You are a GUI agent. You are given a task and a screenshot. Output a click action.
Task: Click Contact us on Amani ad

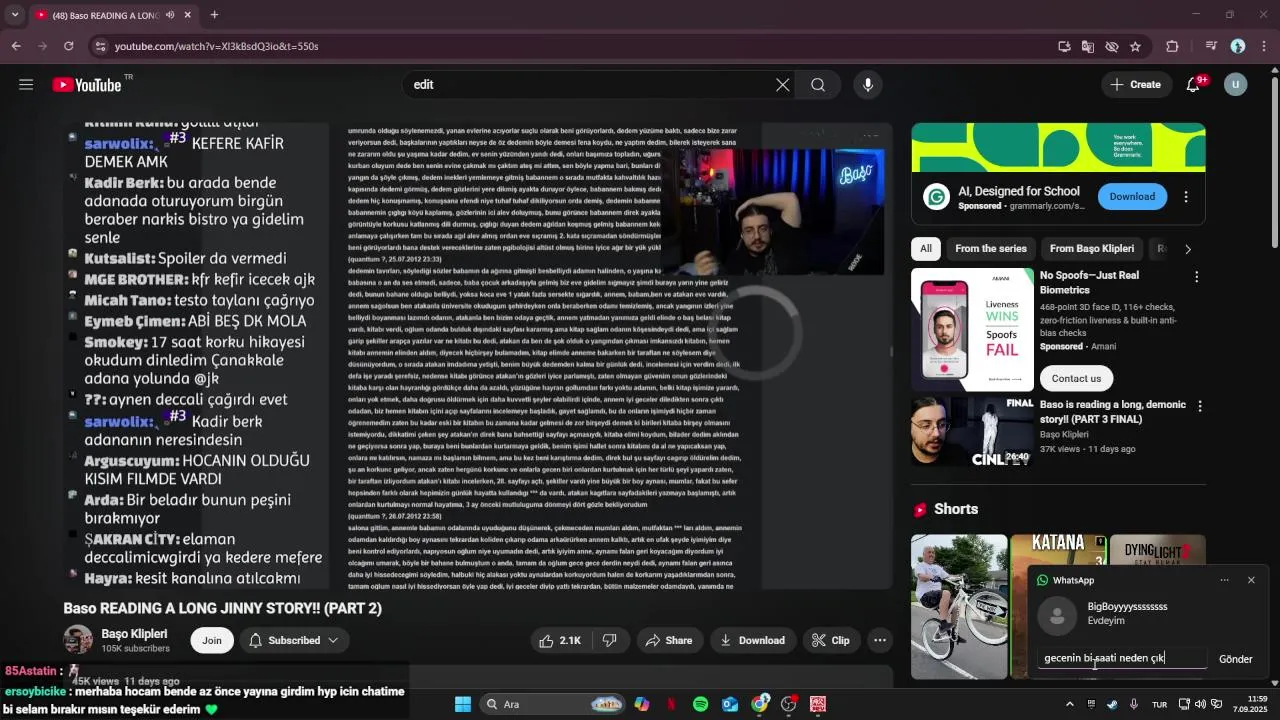1076,379
